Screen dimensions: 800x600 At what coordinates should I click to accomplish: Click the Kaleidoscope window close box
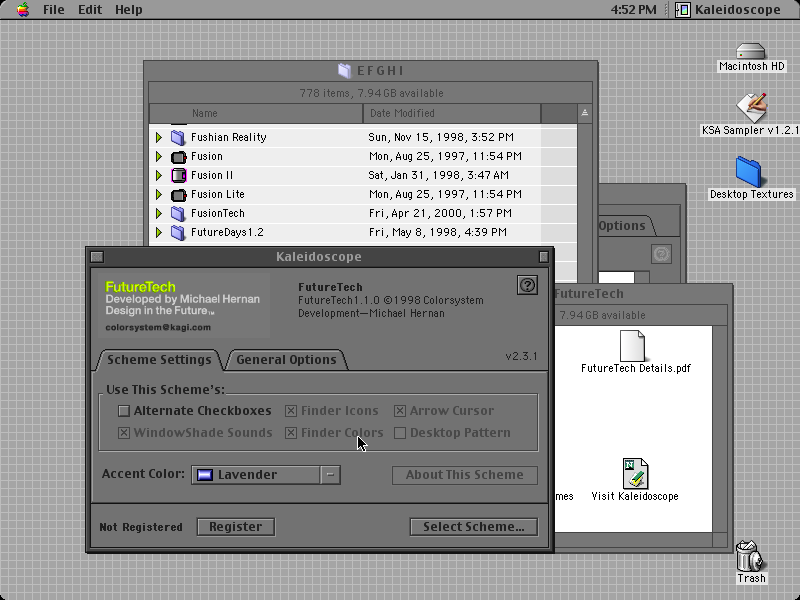(x=97, y=257)
